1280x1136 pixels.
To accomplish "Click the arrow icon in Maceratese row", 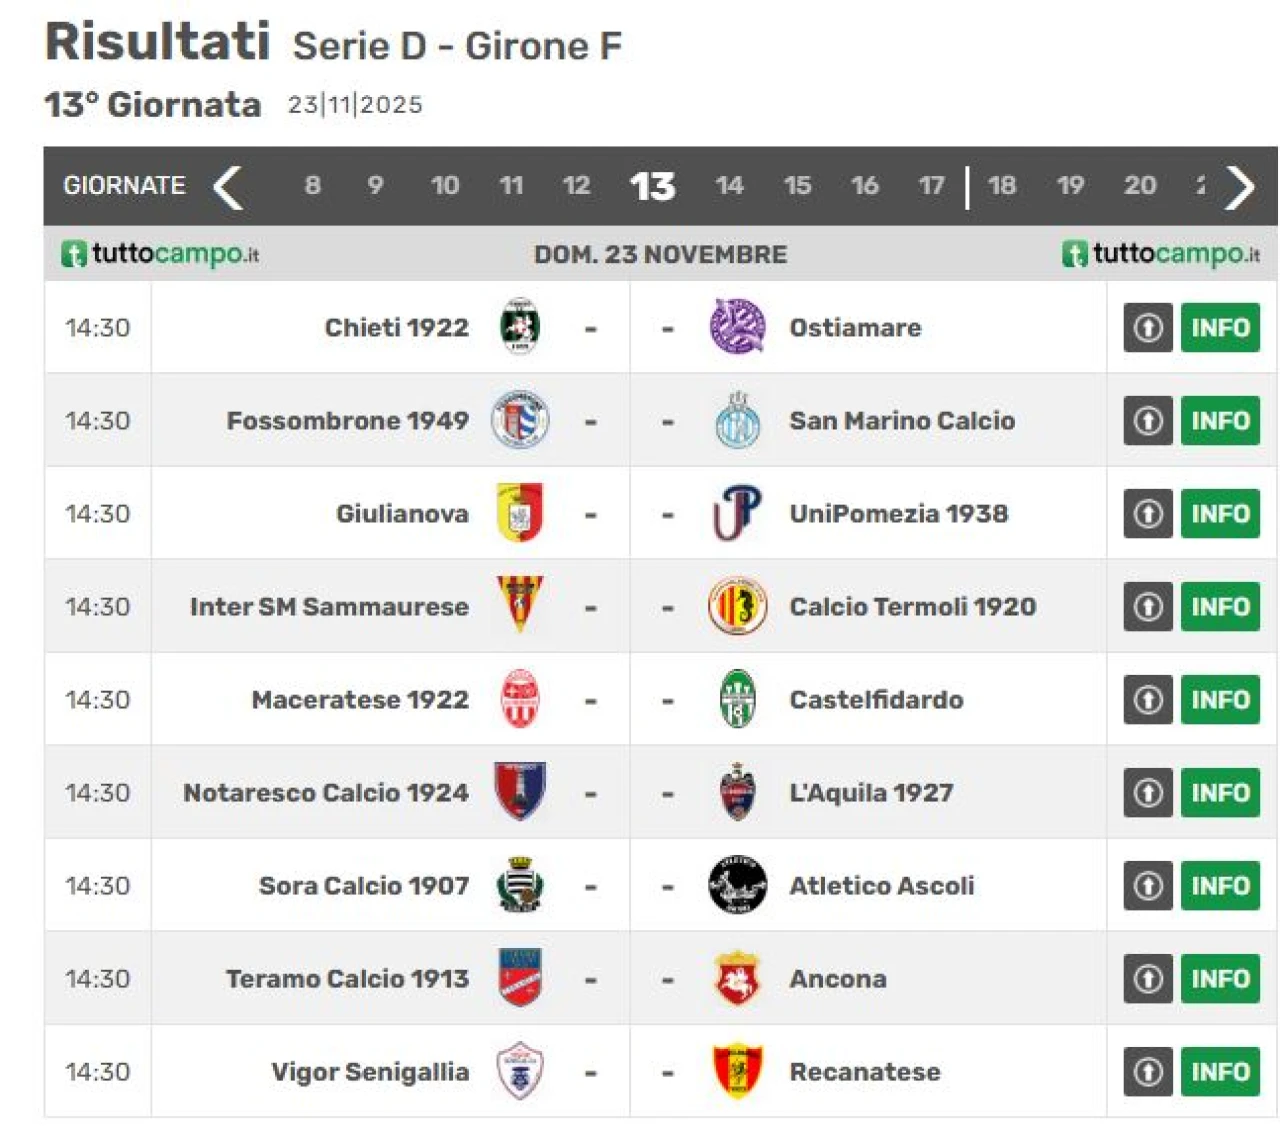I will 1147,699.
